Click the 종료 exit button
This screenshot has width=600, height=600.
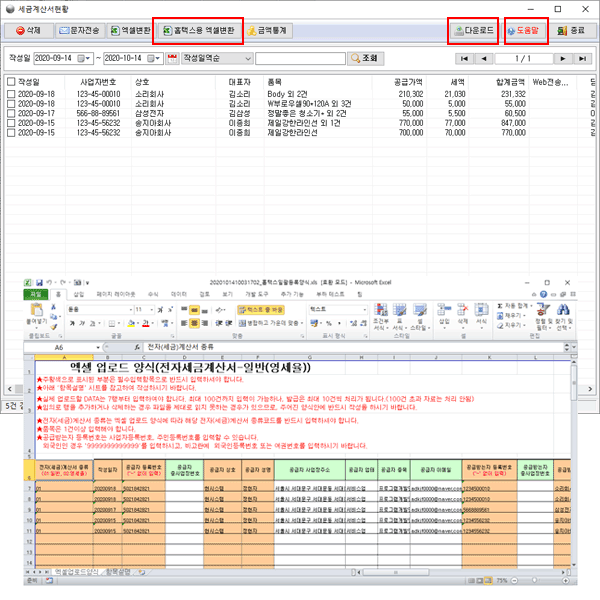[571, 31]
